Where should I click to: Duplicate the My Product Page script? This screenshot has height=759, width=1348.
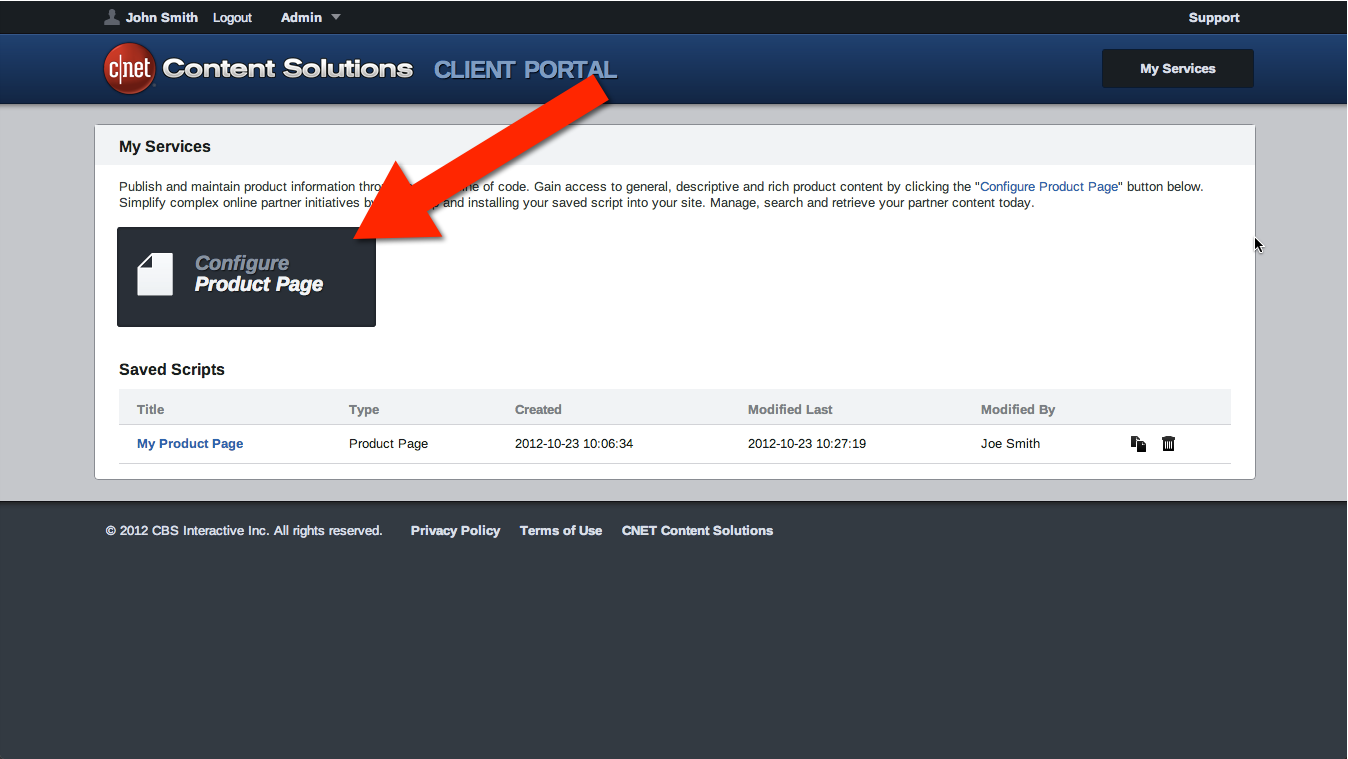[x=1138, y=444]
